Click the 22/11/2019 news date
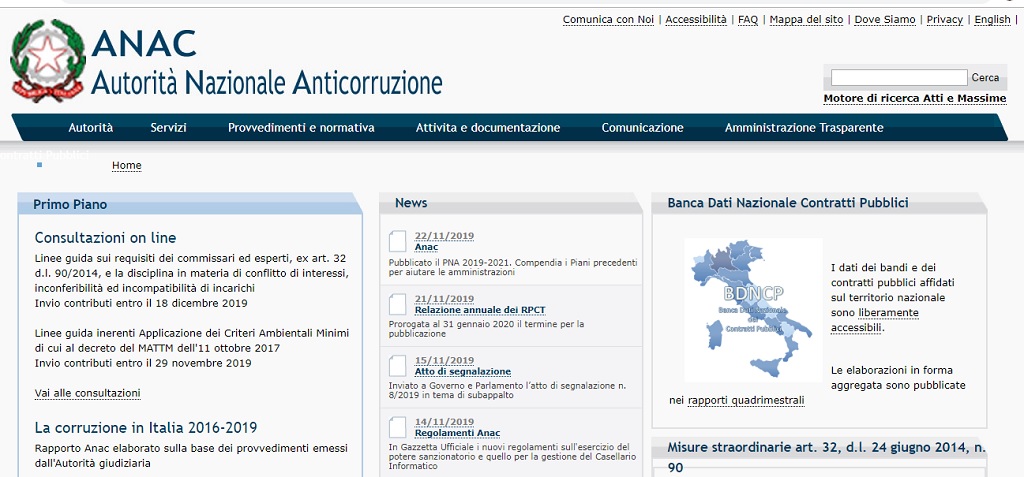The height and width of the screenshot is (477, 1024). (444, 237)
